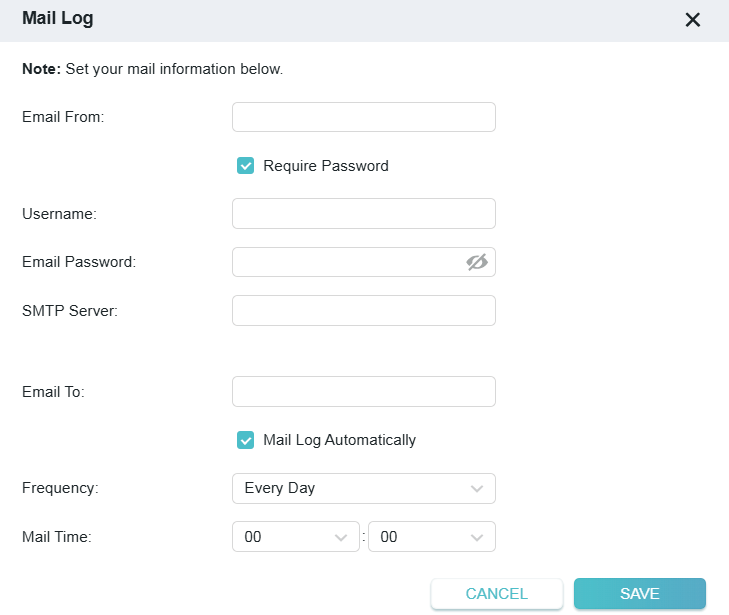Click the SMTP Server input field
Viewport: 729px width, 615px height.
pos(363,311)
